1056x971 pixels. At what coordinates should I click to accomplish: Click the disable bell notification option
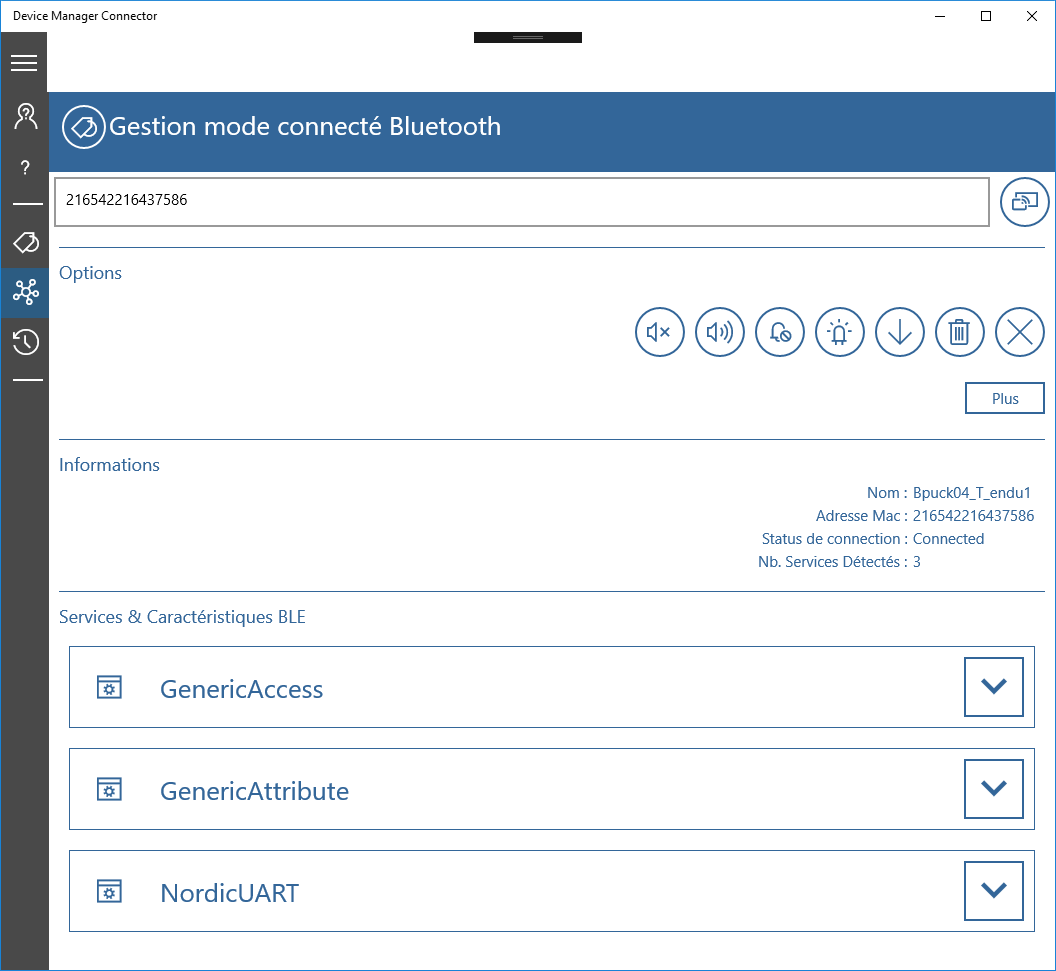coord(779,332)
